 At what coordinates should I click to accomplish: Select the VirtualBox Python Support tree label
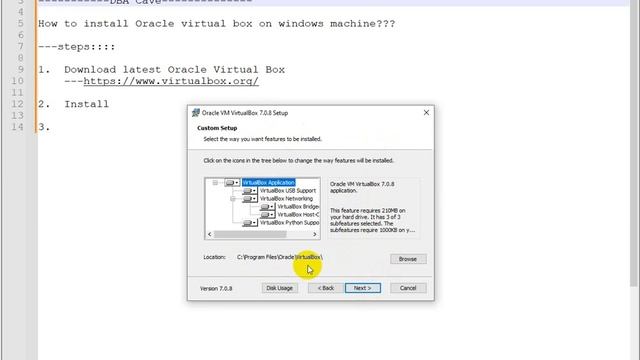[x=289, y=223]
